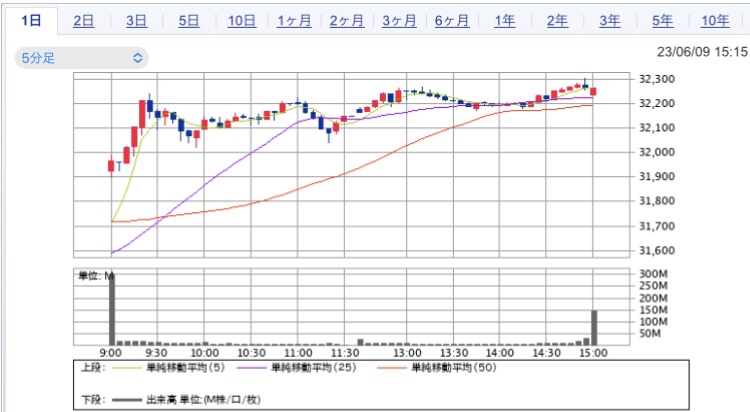The height and width of the screenshot is (412, 750).
Task: Open the 1年 chart period
Action: point(505,21)
